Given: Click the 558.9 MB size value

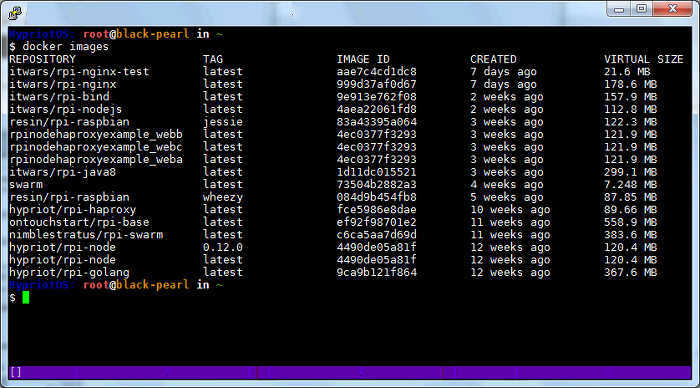Looking at the screenshot, I should tap(630, 222).
